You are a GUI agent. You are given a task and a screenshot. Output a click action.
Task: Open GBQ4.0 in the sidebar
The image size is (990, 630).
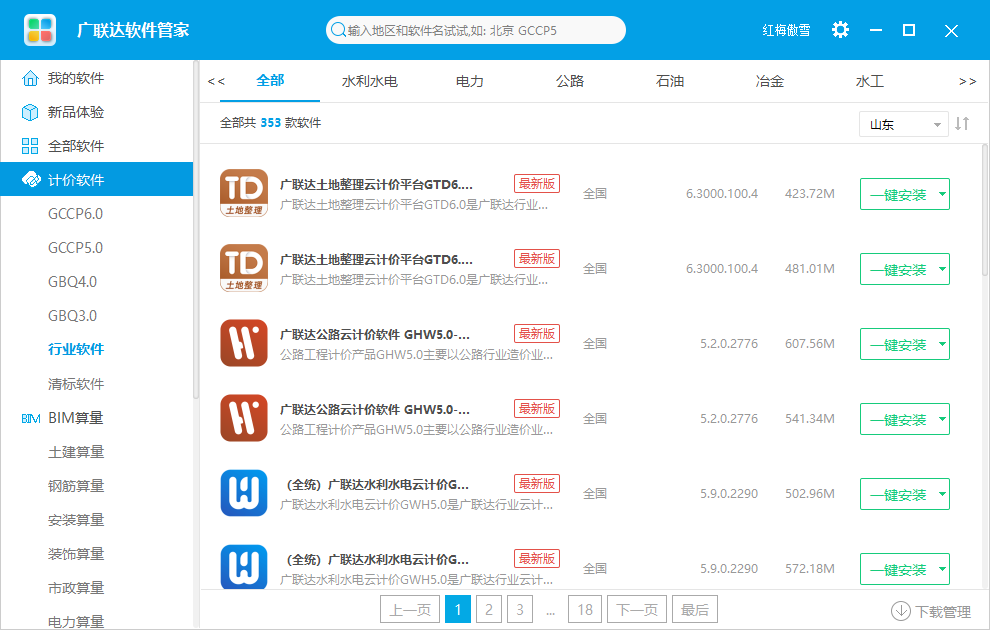[73, 282]
